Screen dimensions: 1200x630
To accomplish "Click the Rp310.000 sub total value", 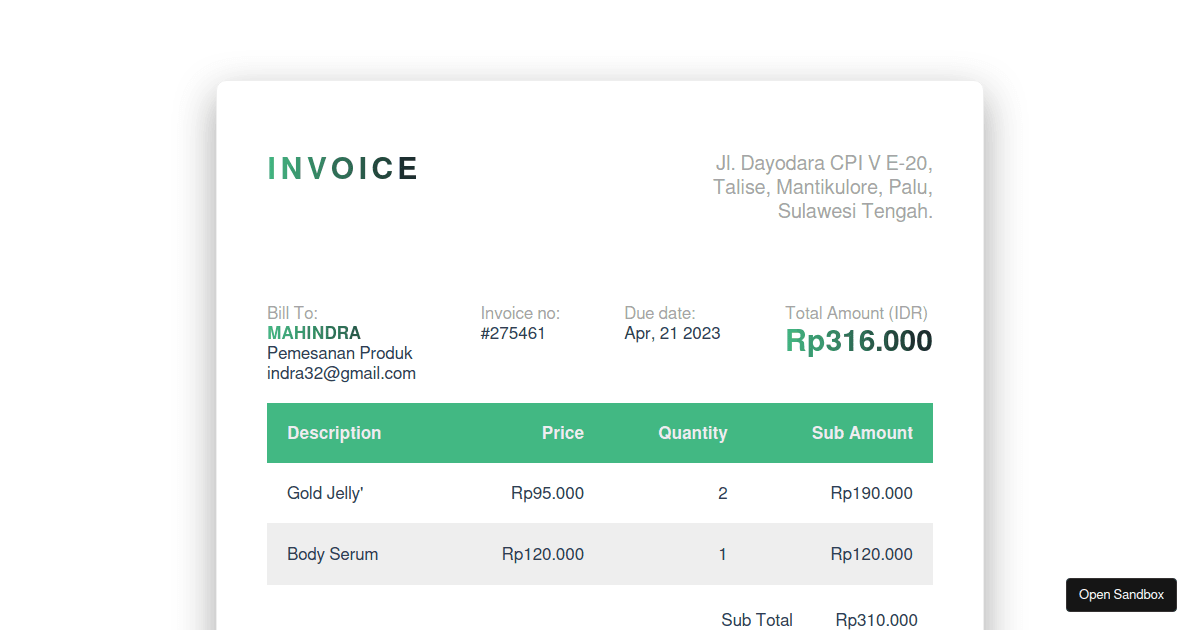I will (x=877, y=620).
